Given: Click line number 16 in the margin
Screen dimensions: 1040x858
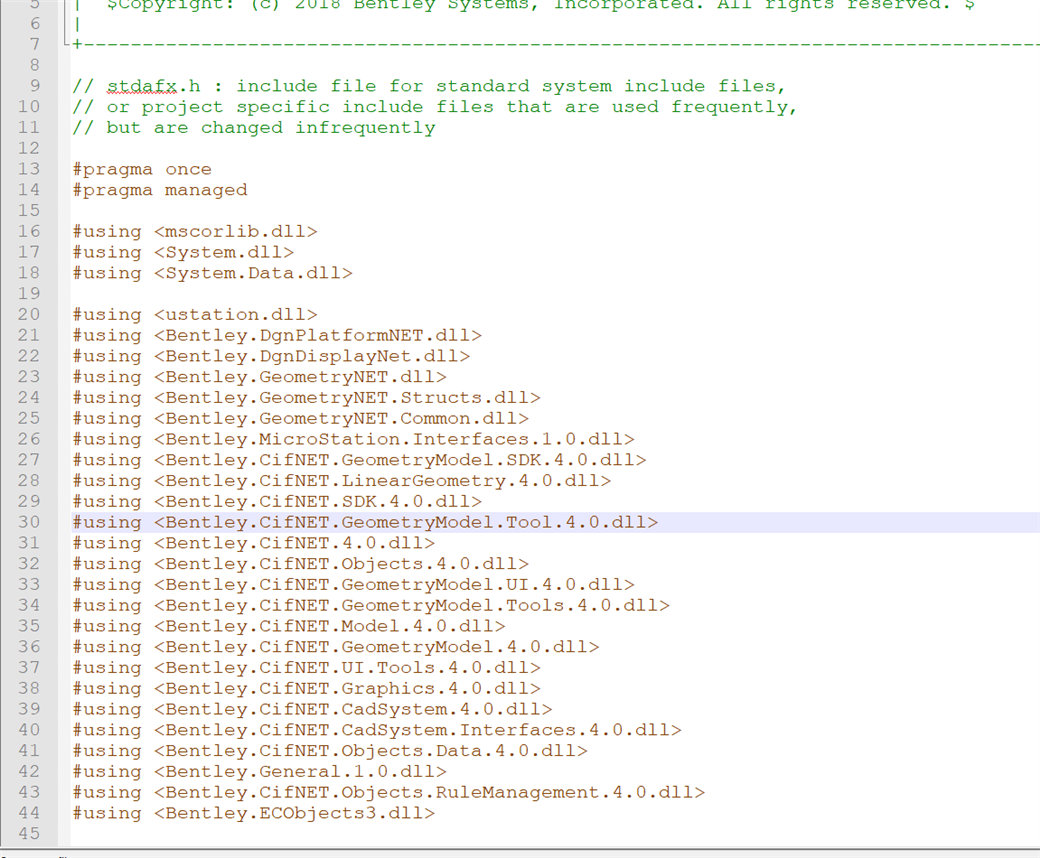Looking at the screenshot, I should (29, 231).
